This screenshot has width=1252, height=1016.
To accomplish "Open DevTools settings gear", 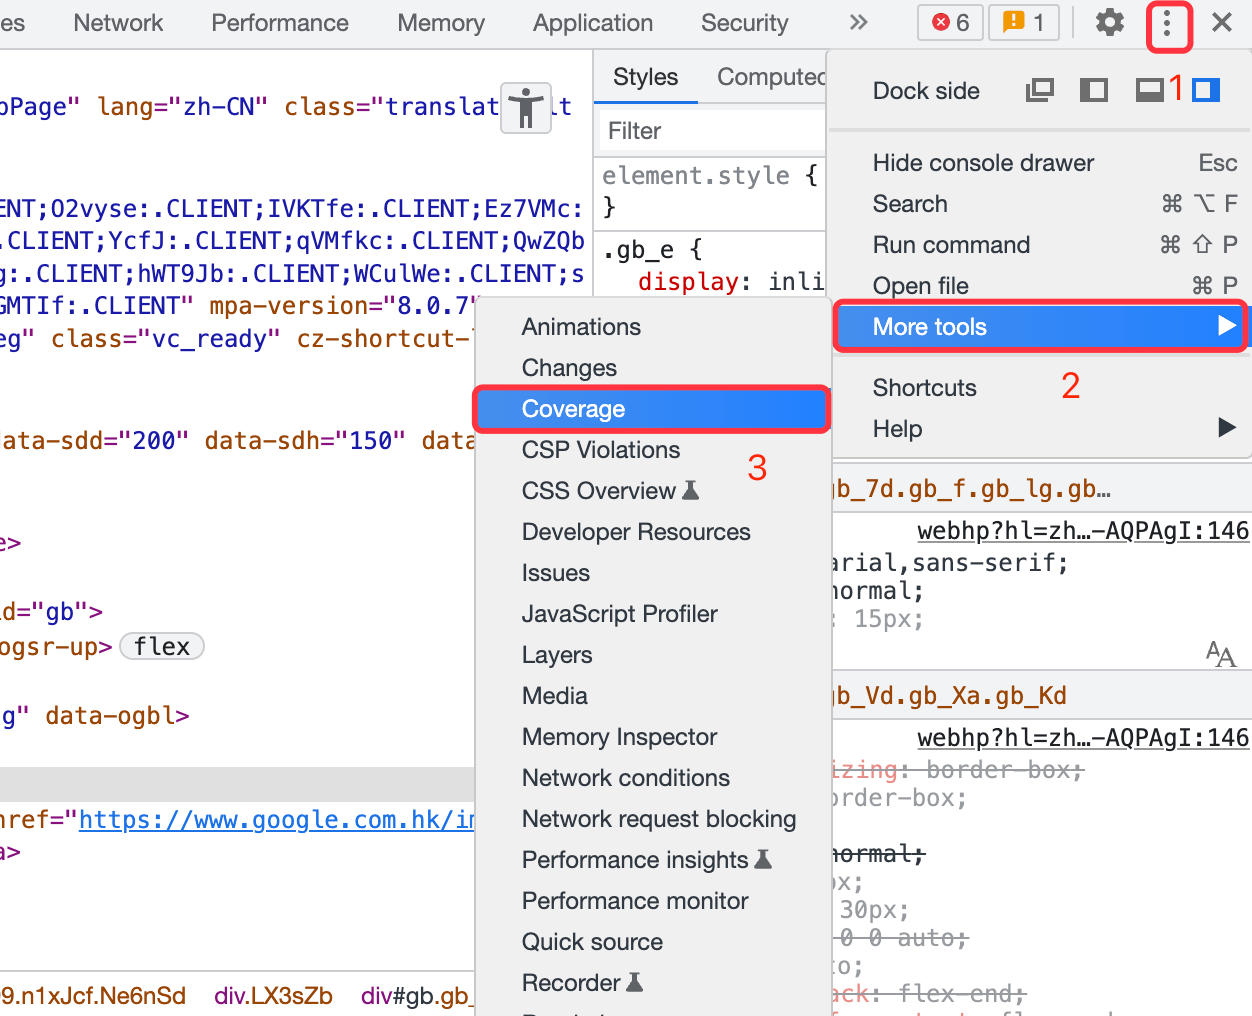I will (1109, 23).
